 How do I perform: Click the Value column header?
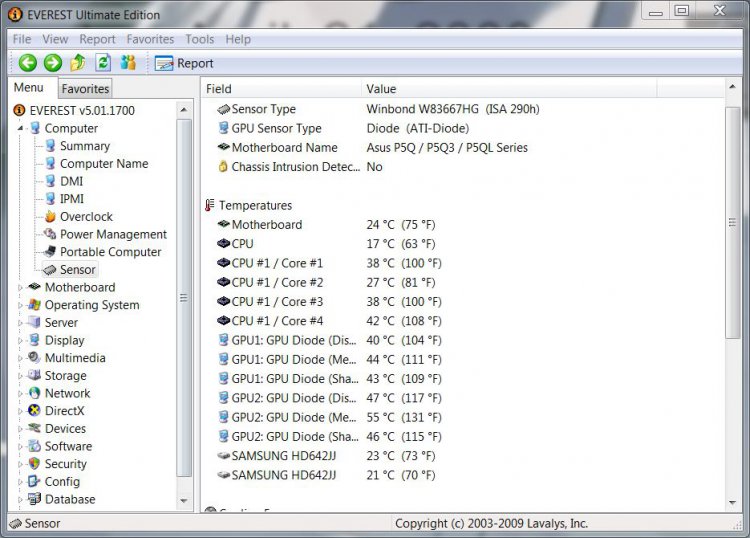[509, 89]
